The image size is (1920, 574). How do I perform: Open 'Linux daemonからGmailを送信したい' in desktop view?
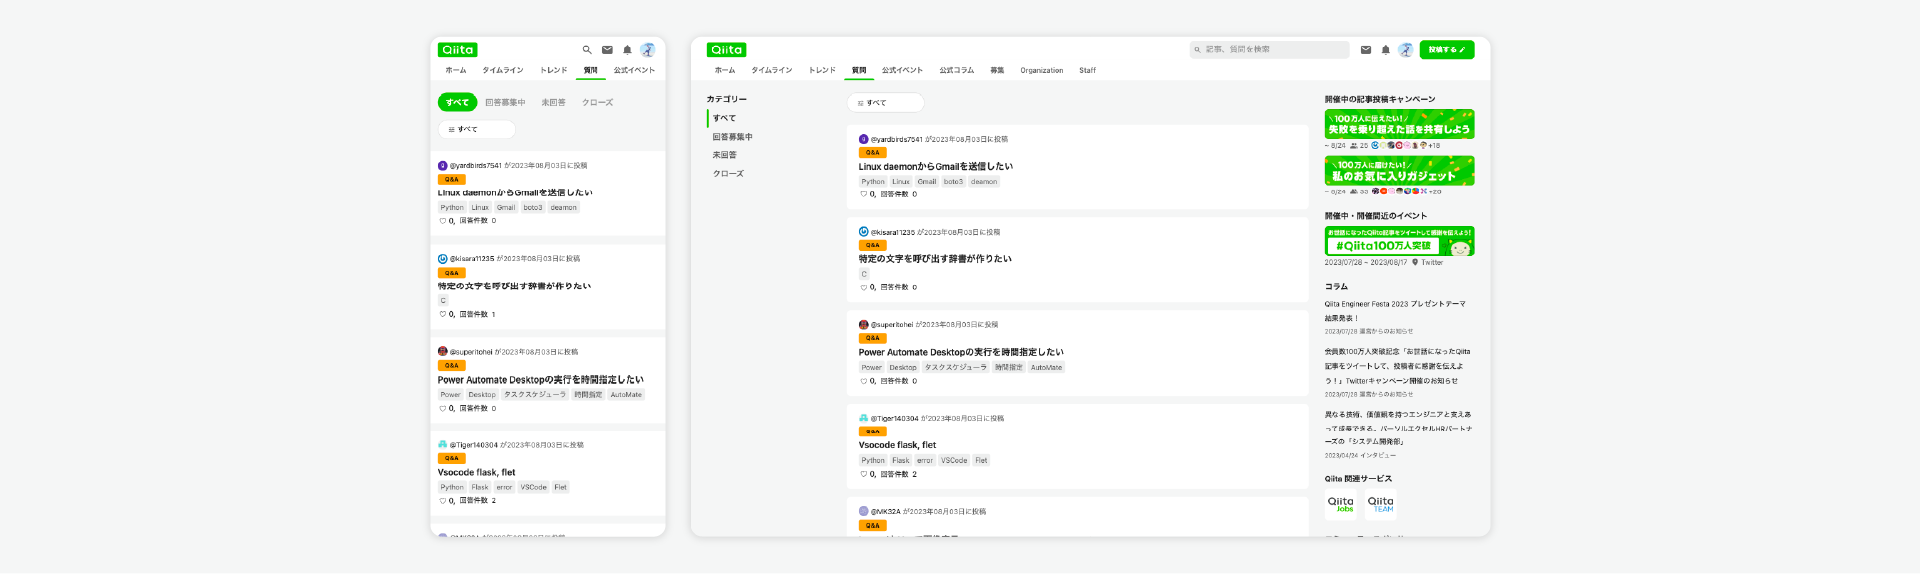tap(936, 166)
